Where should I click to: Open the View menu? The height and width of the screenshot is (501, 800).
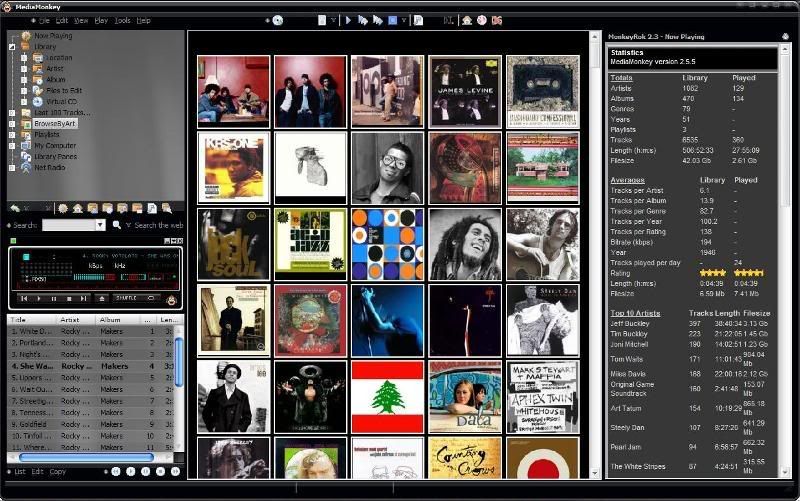pos(81,20)
